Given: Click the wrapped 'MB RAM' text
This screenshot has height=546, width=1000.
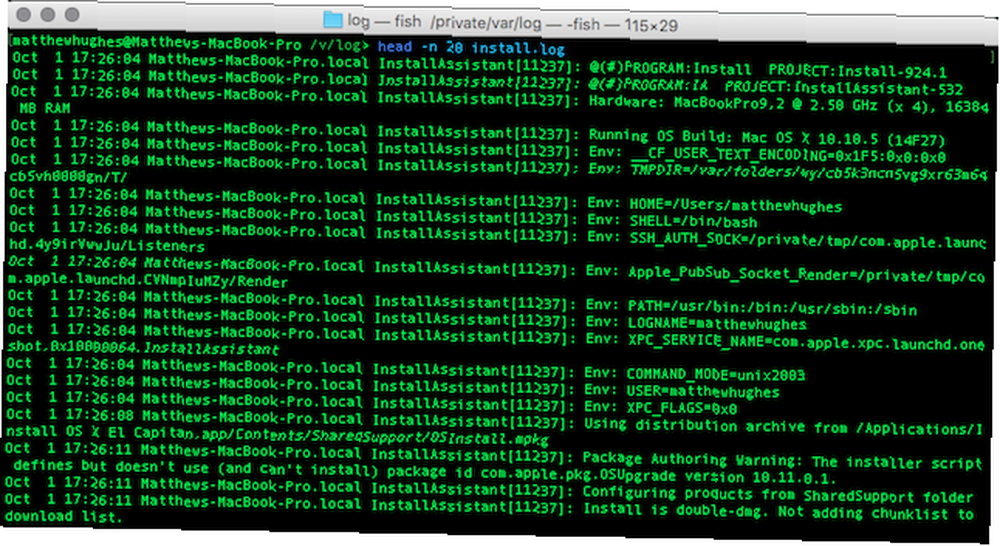Looking at the screenshot, I should [x=45, y=108].
